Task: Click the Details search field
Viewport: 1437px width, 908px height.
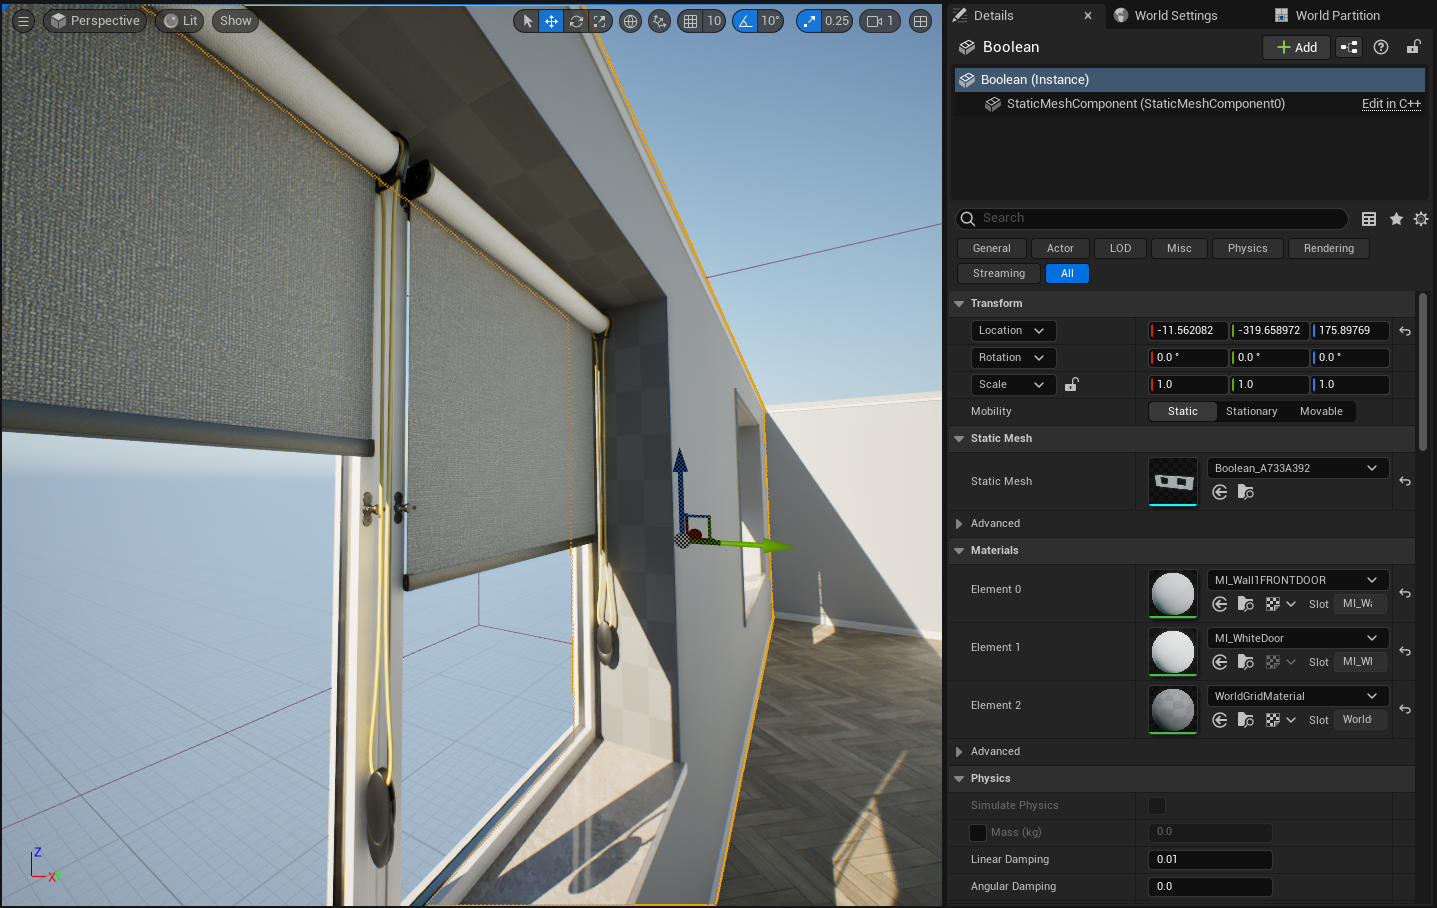Action: click(1152, 219)
